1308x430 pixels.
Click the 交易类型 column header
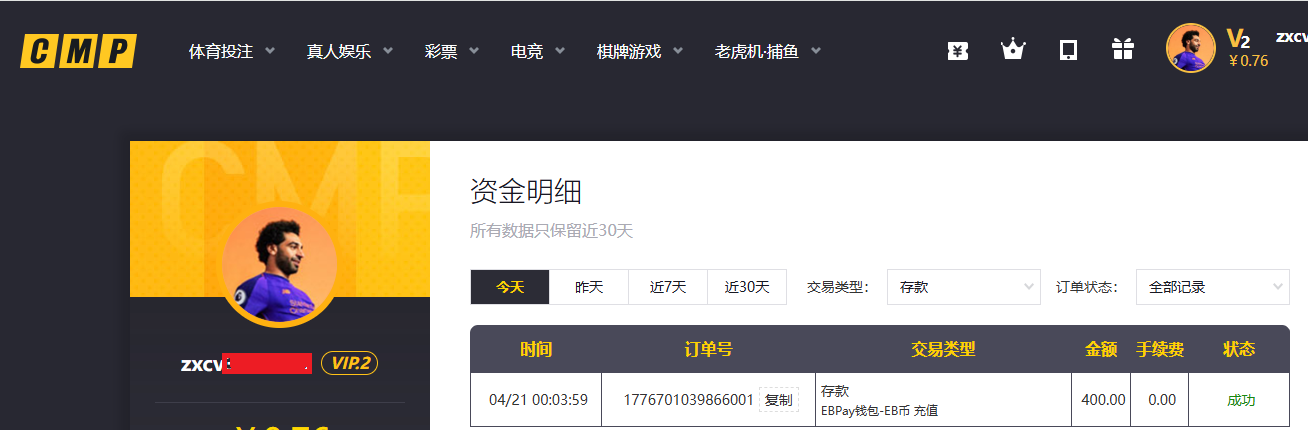(943, 349)
